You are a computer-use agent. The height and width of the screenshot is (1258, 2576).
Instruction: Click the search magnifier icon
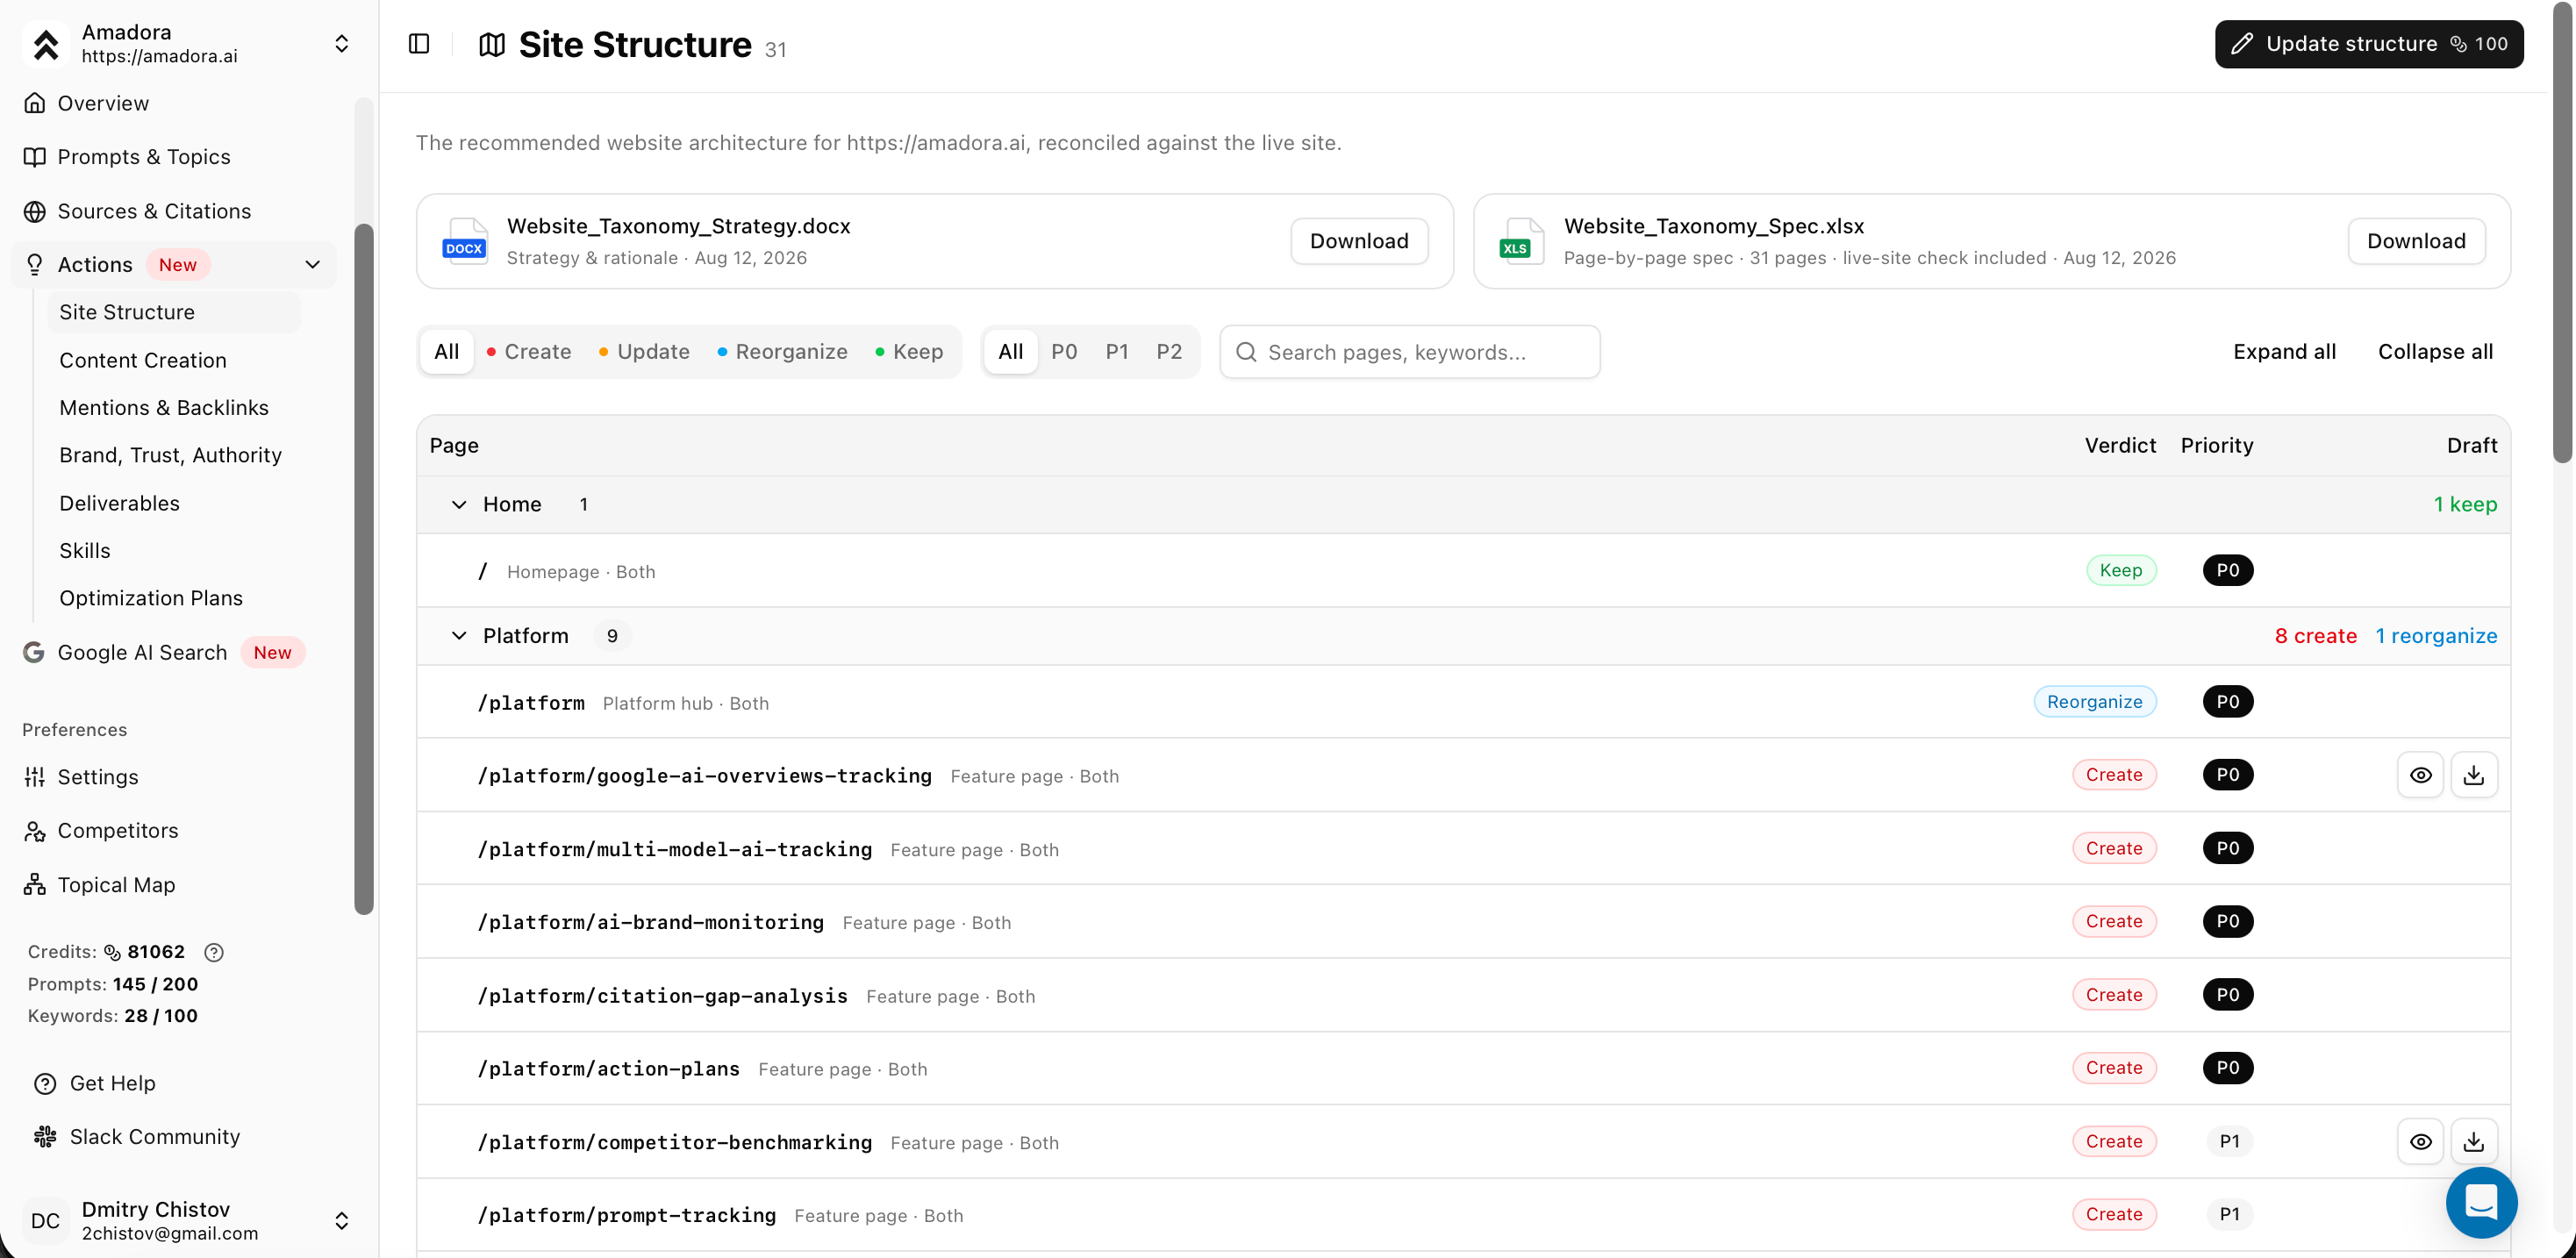pos(1246,352)
